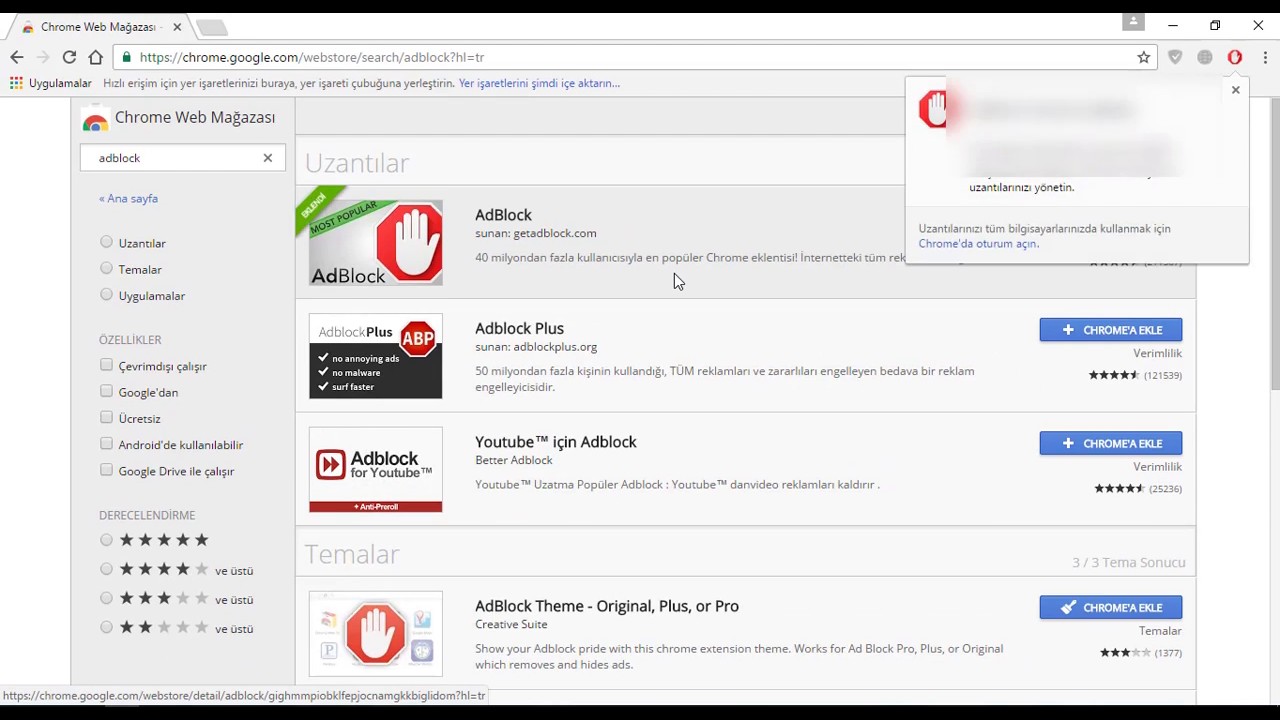
Task: Select four stars ve üstü filter
Action: coord(106,569)
